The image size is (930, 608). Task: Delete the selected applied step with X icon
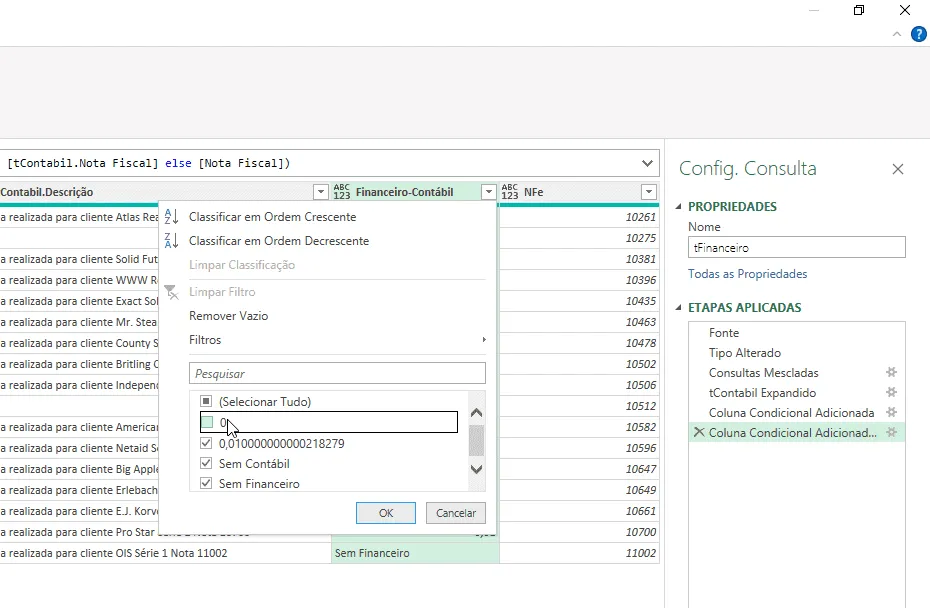[699, 432]
